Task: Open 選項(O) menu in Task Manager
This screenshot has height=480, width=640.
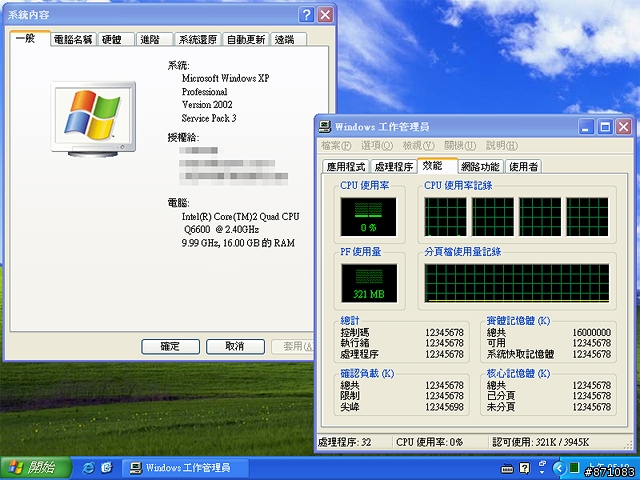Action: pyautogui.click(x=376, y=145)
